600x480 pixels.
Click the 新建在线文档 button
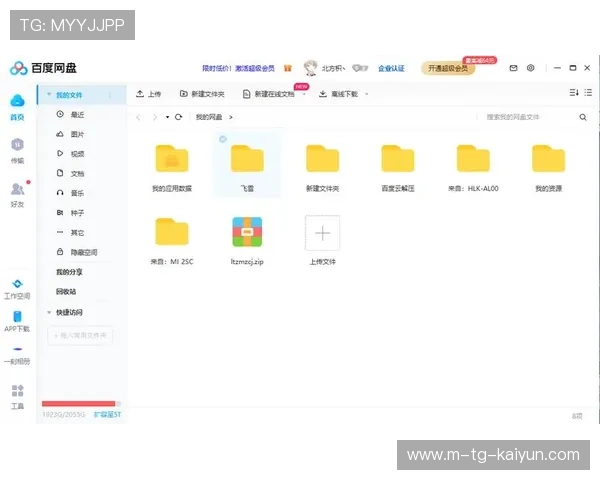point(269,94)
